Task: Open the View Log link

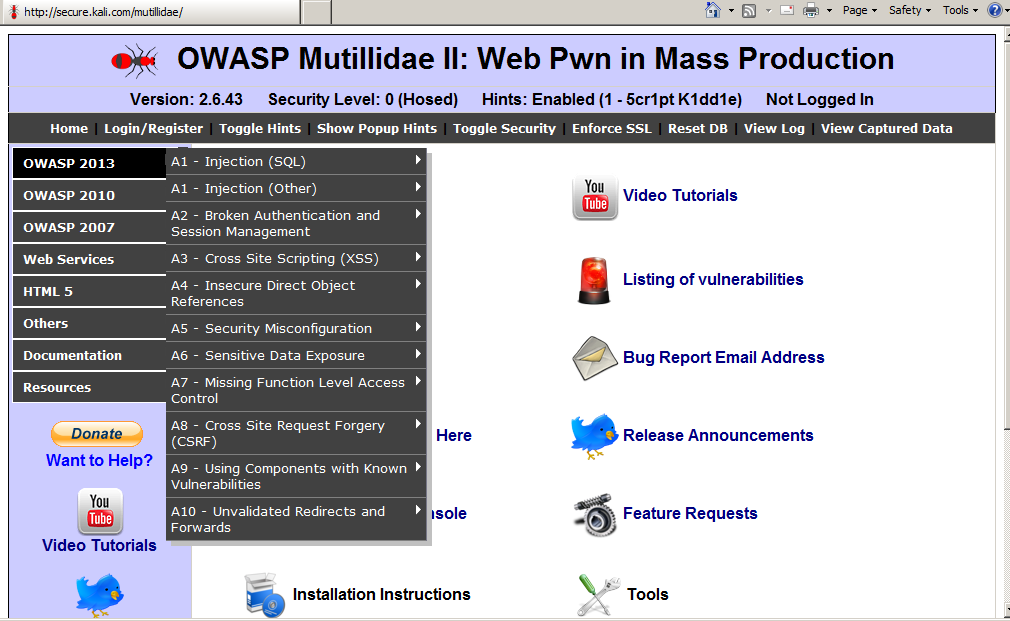Action: tap(774, 129)
